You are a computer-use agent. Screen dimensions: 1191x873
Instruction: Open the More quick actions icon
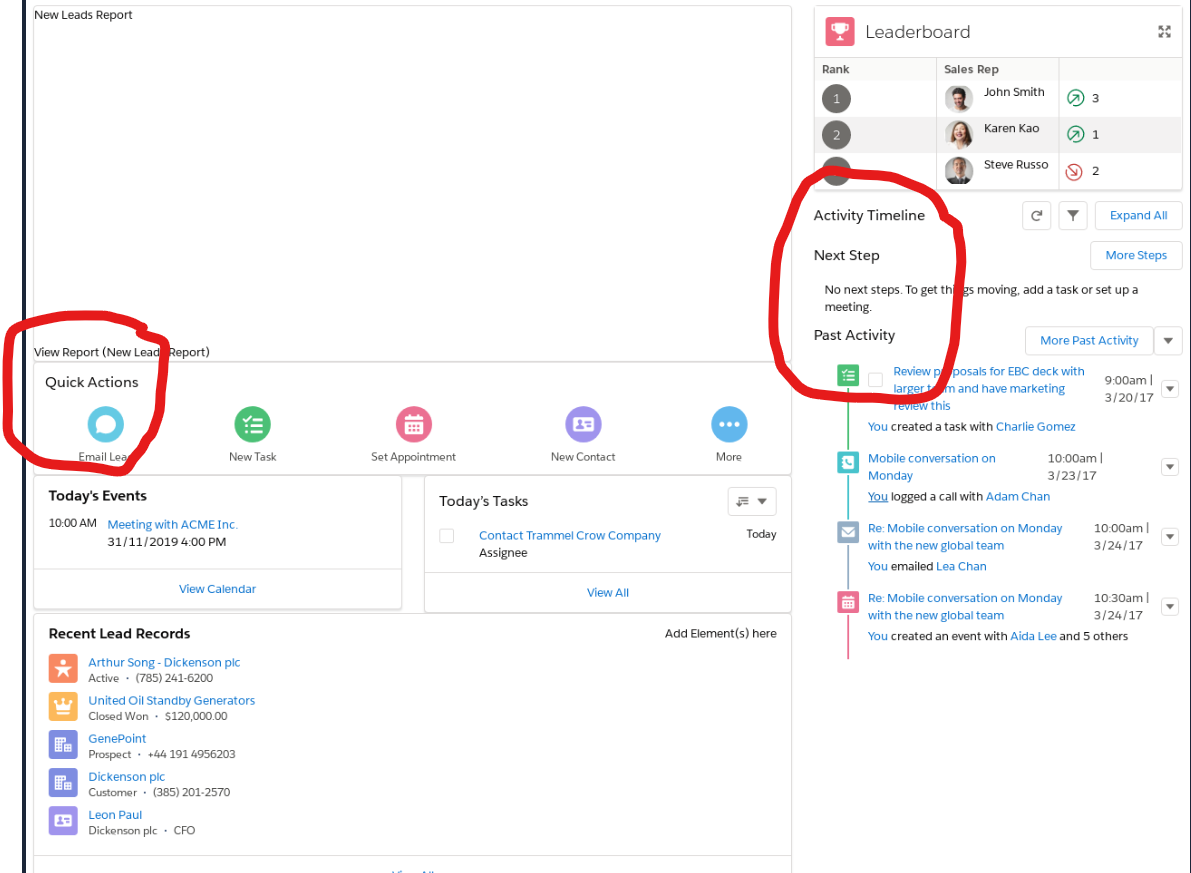pyautogui.click(x=729, y=424)
